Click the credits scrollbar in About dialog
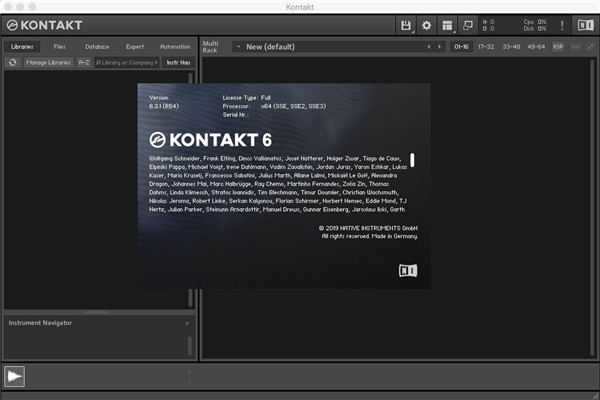Image resolution: width=600 pixels, height=400 pixels. coord(412,160)
